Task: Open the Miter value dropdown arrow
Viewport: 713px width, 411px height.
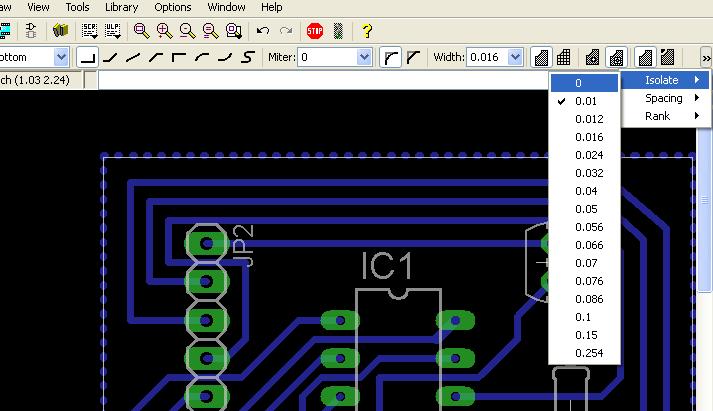Action: tap(364, 57)
